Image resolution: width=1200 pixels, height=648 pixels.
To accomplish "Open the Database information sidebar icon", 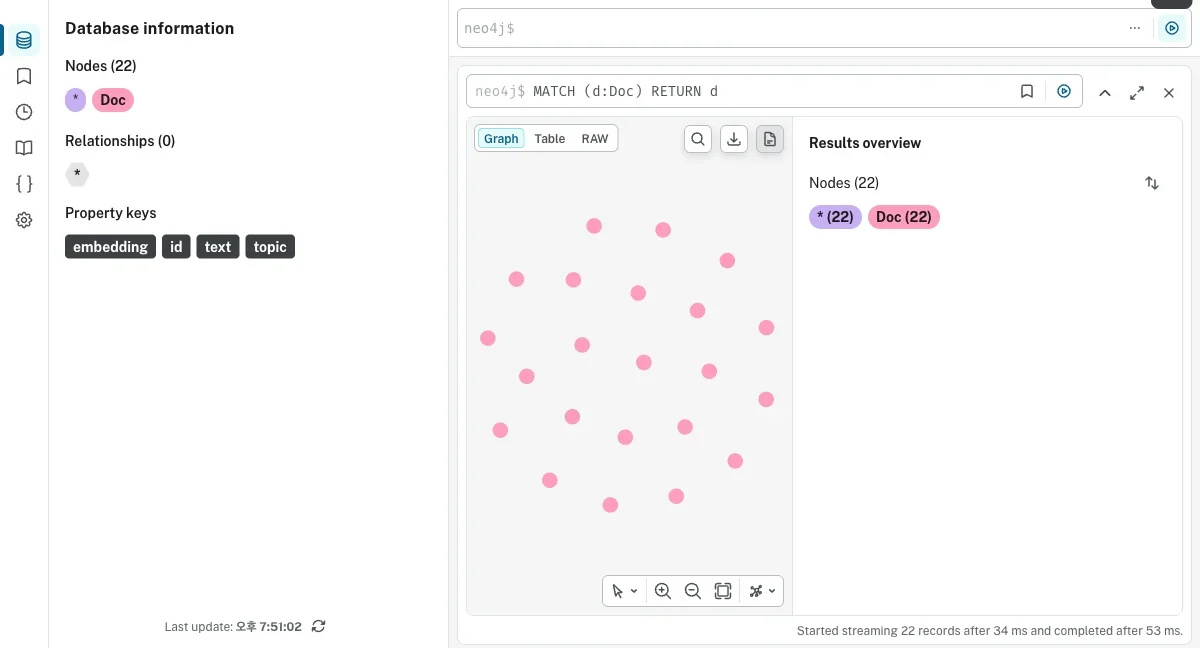I will (x=24, y=40).
